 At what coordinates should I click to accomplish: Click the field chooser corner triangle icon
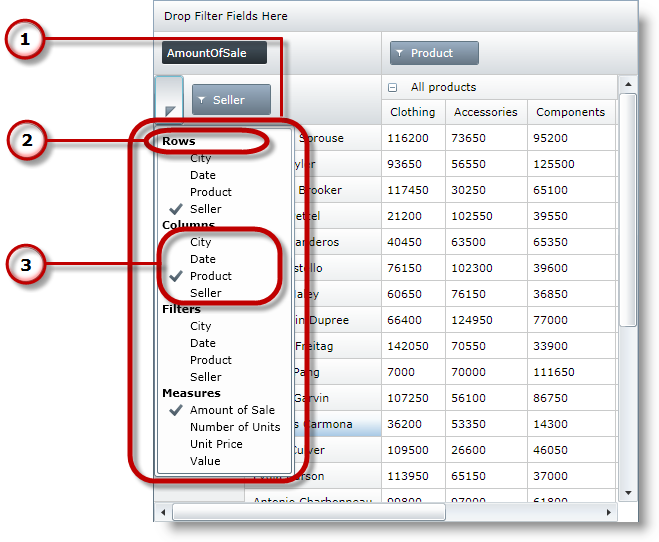tap(170, 110)
